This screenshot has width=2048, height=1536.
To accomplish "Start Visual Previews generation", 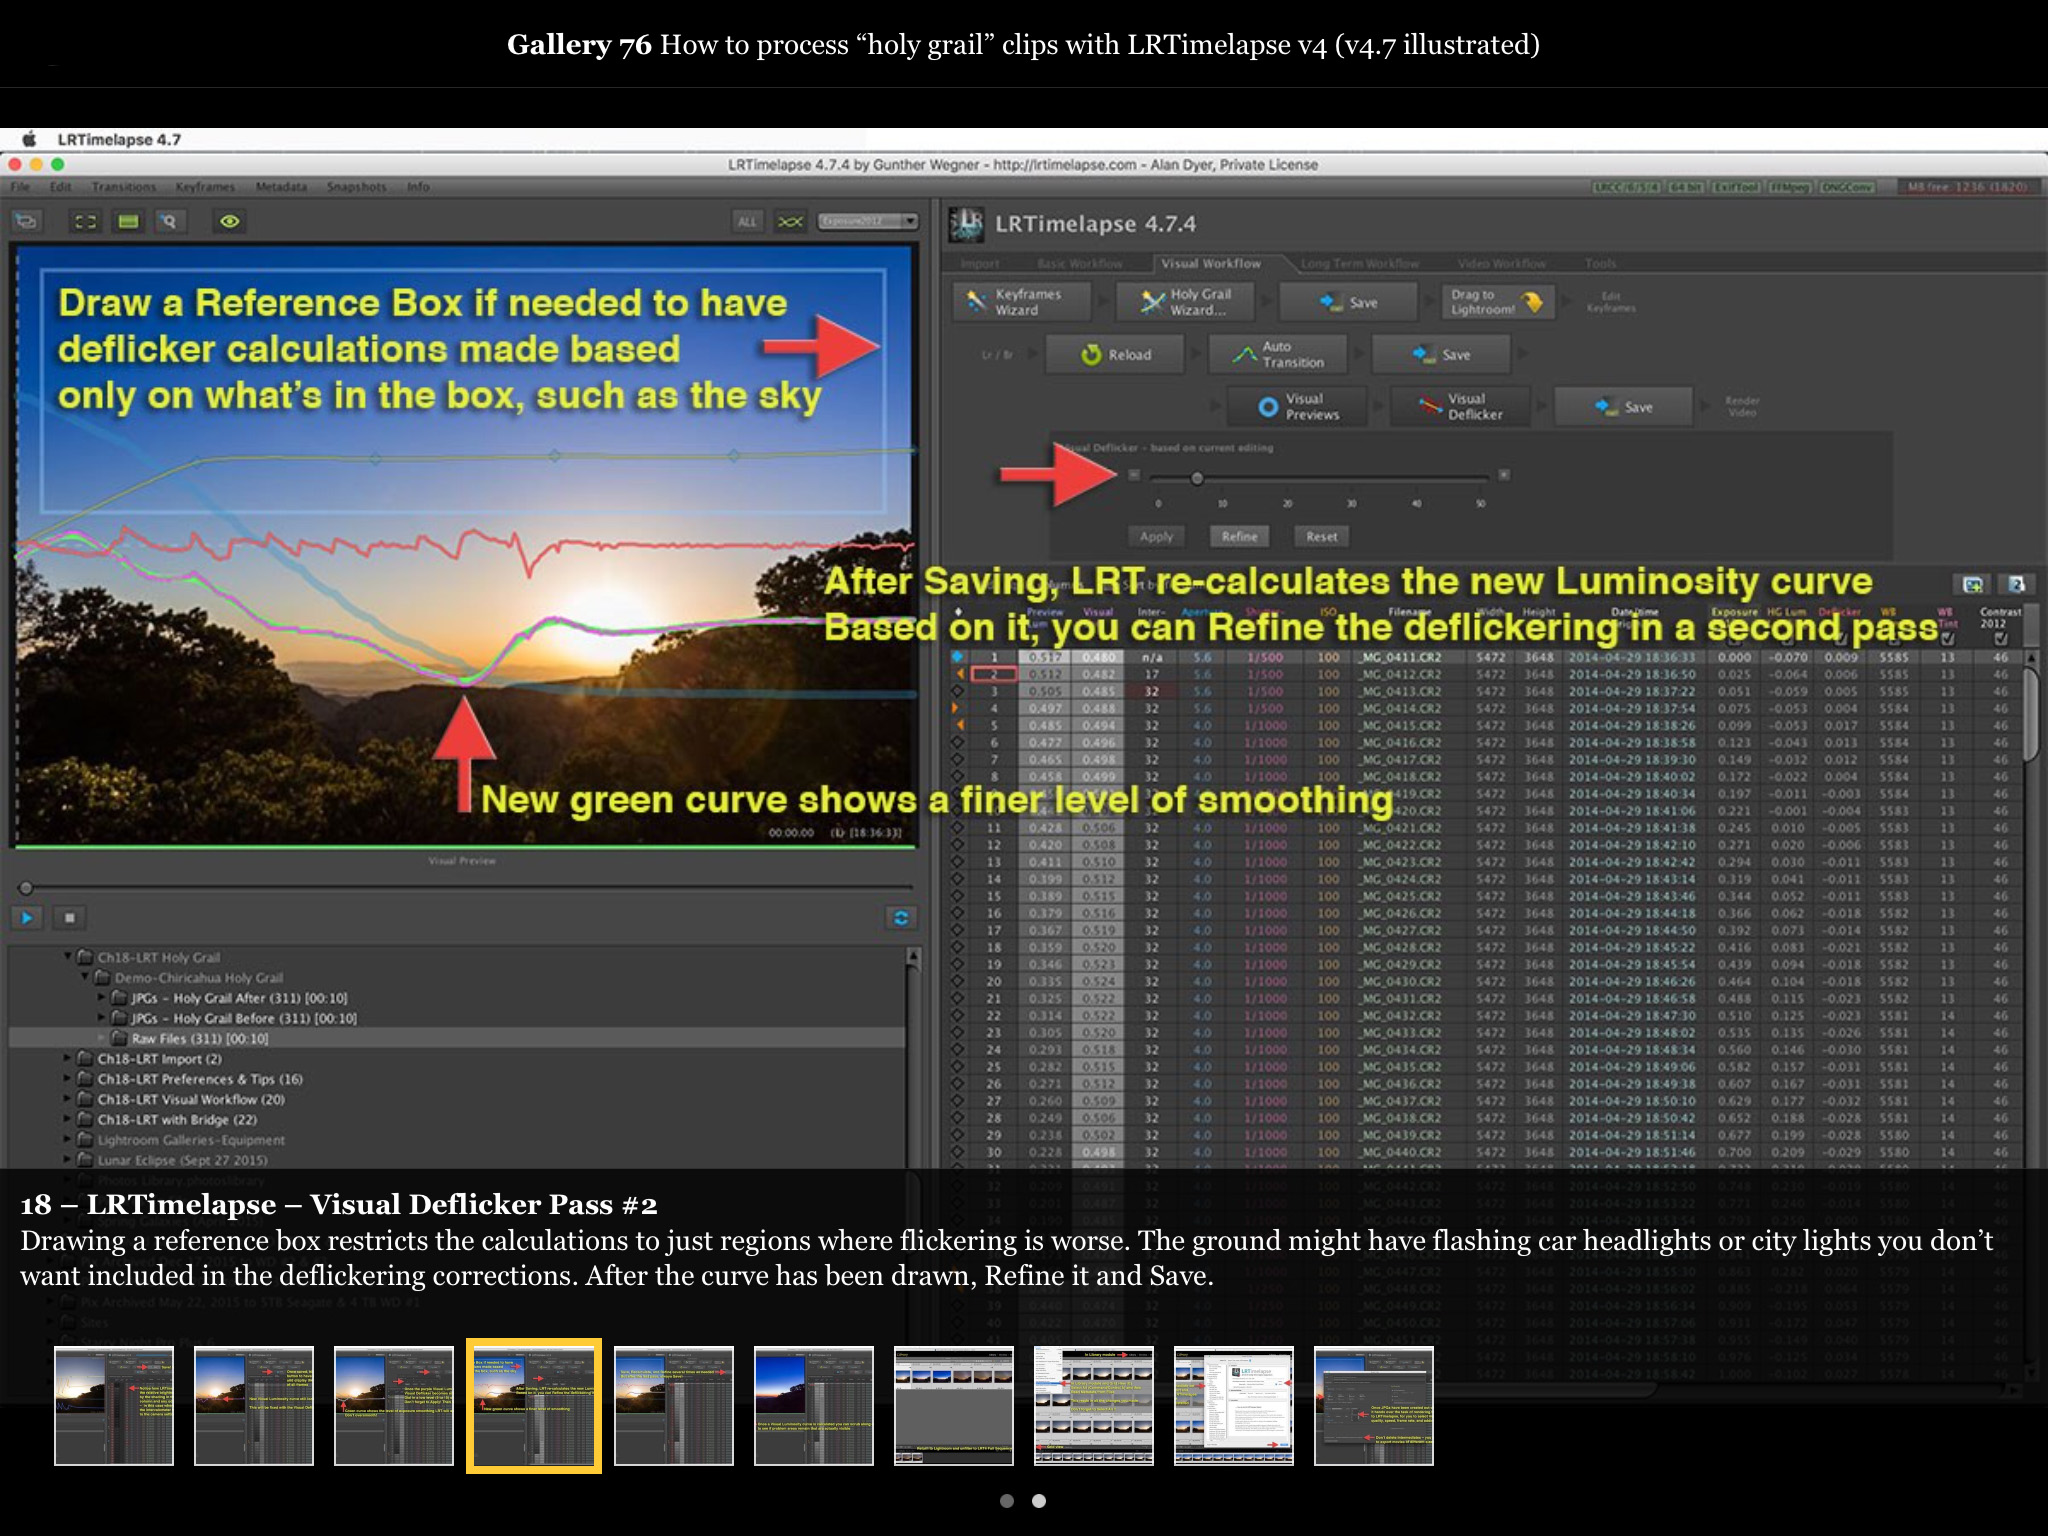I will click(x=1298, y=407).
